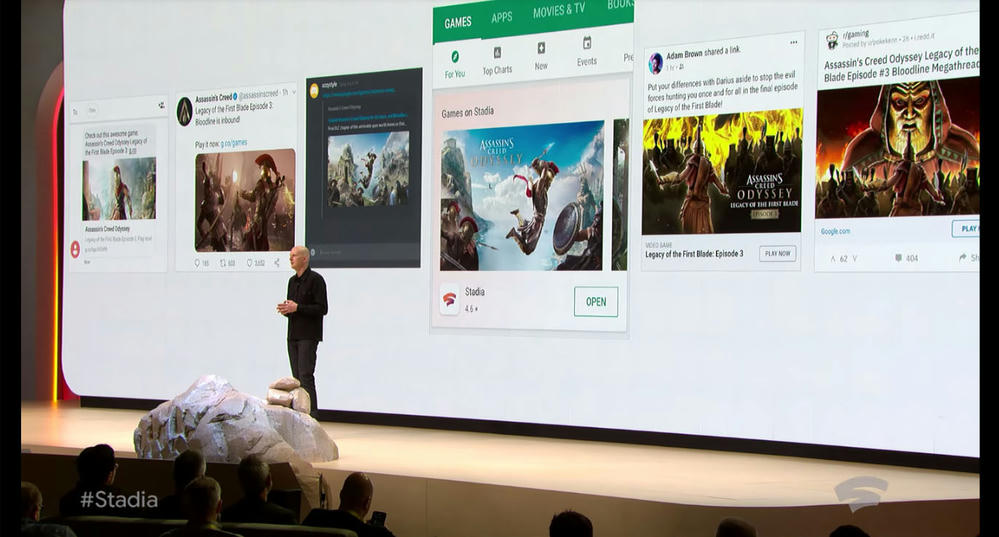
Task: Click the Discord user avatar
Action: pos(314,91)
